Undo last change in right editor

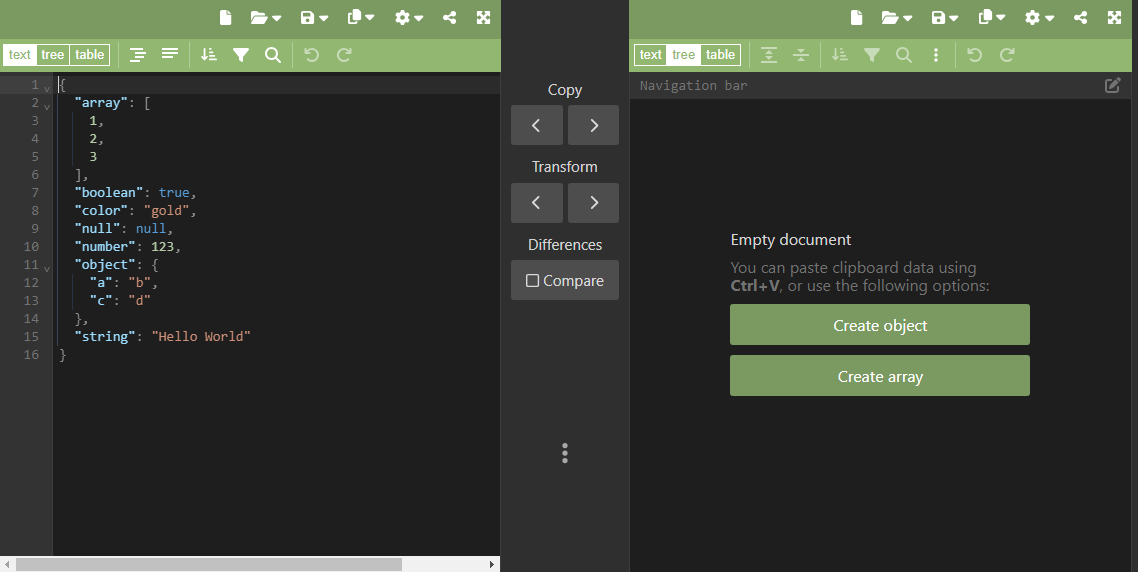click(975, 54)
